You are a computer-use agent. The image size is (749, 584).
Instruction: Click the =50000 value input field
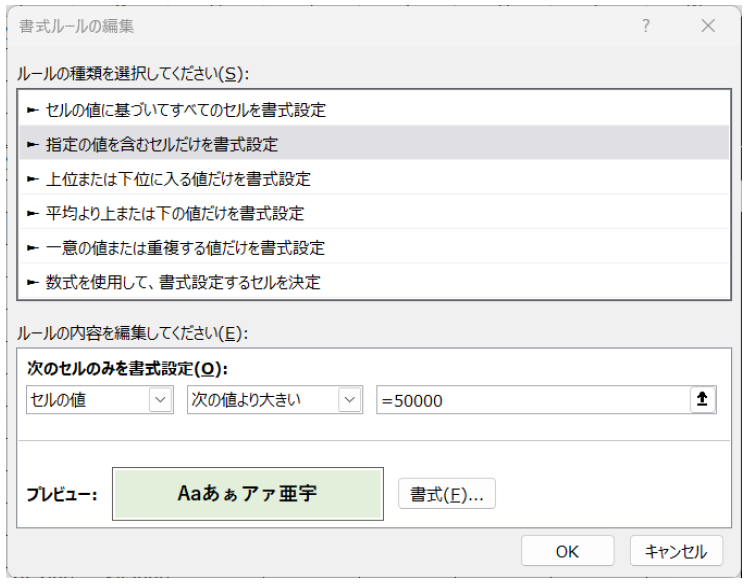(530, 400)
